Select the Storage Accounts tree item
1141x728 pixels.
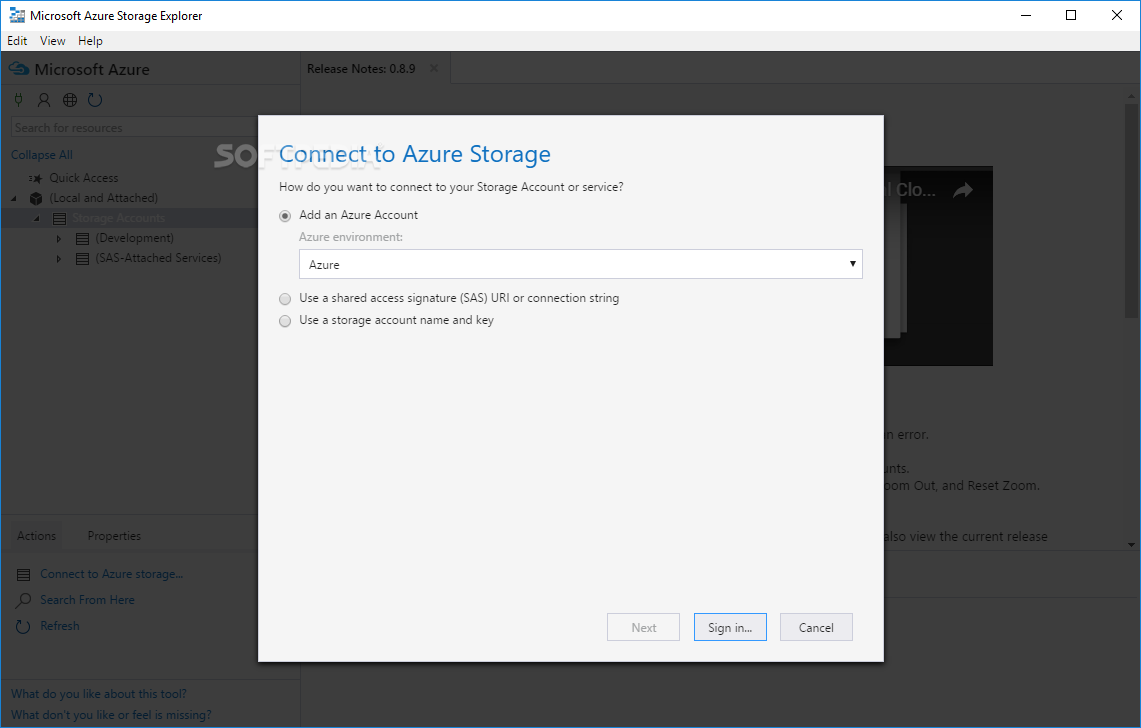[119, 218]
